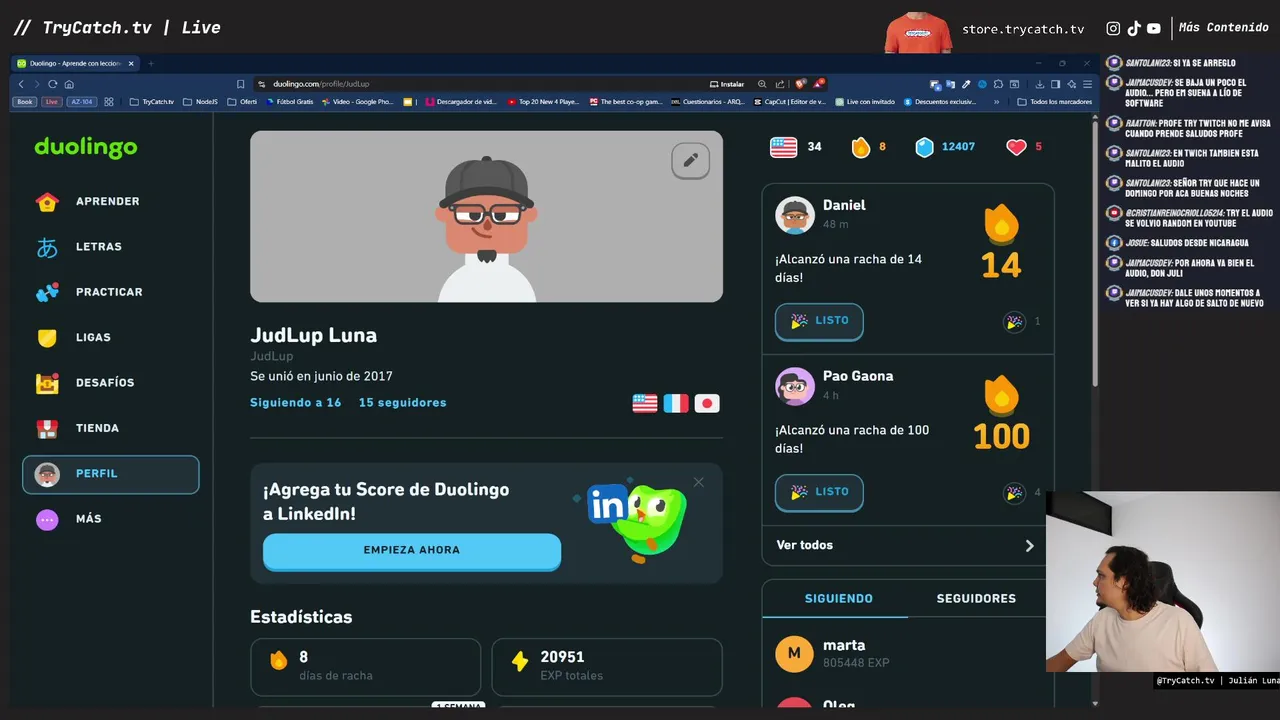This screenshot has width=1280, height=720.
Task: Click the pencil edit avatar icon
Action: (690, 160)
